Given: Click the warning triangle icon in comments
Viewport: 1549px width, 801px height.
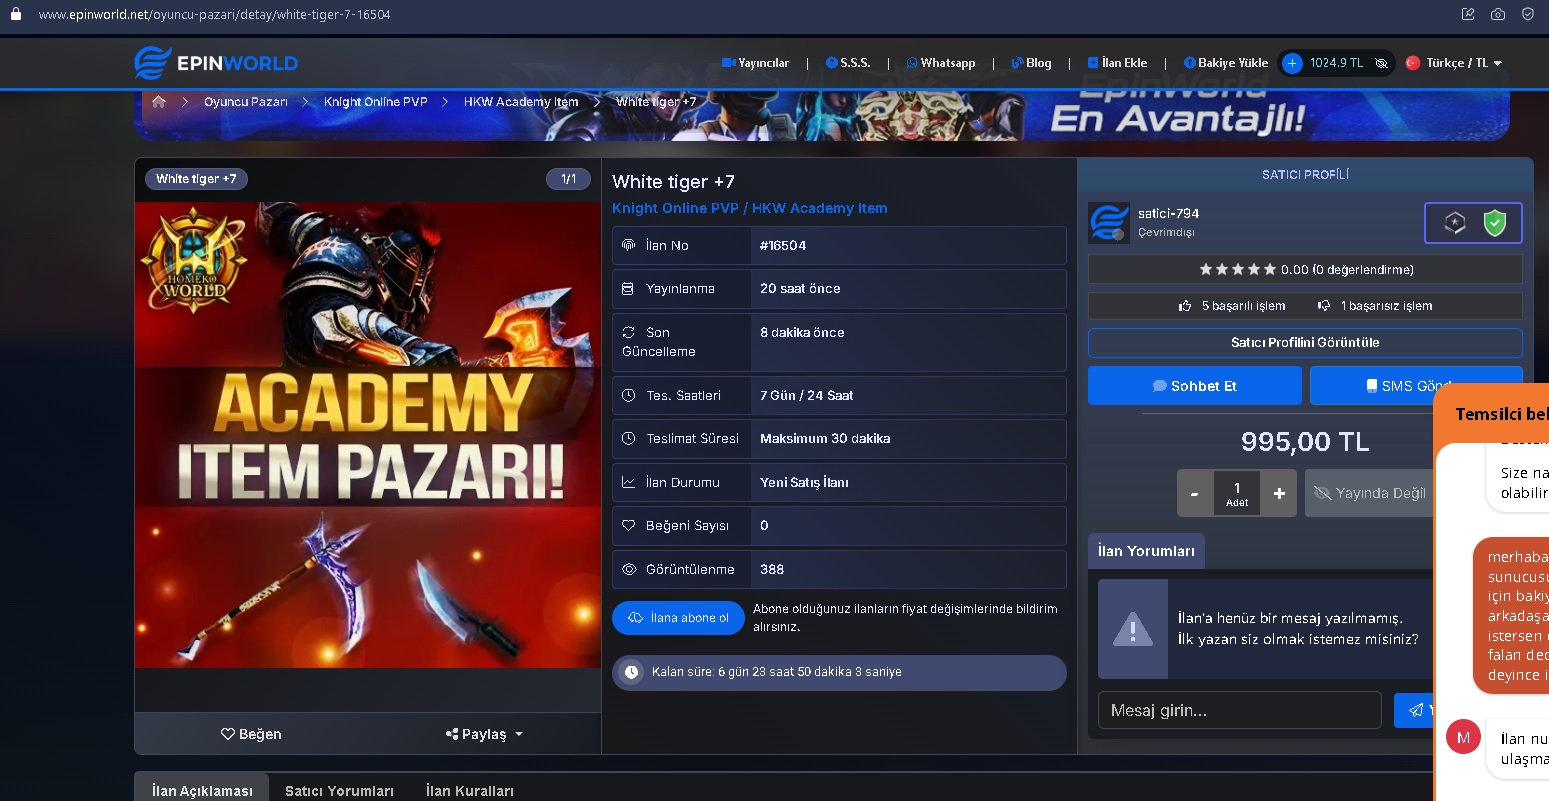Looking at the screenshot, I should pyautogui.click(x=1133, y=629).
